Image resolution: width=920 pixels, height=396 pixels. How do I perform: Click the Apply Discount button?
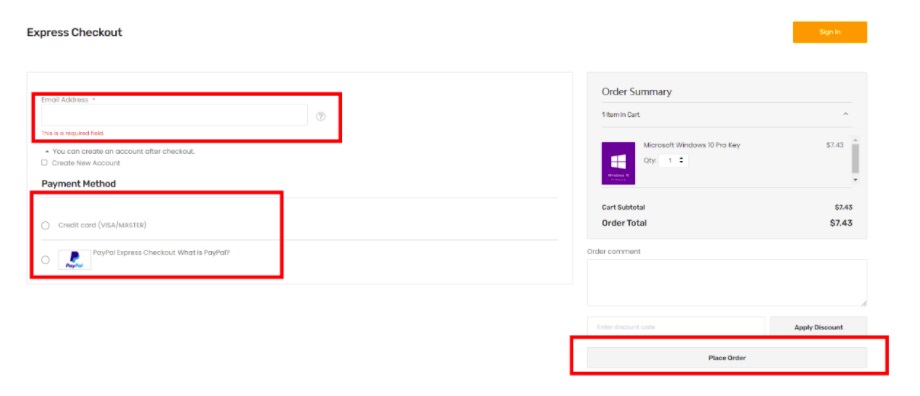point(818,327)
